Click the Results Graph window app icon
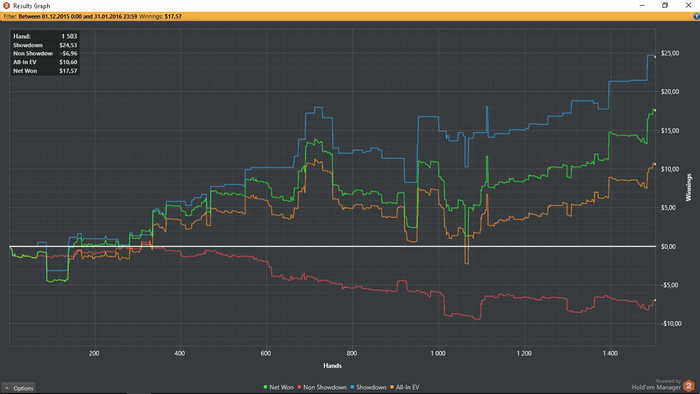 pos(6,5)
